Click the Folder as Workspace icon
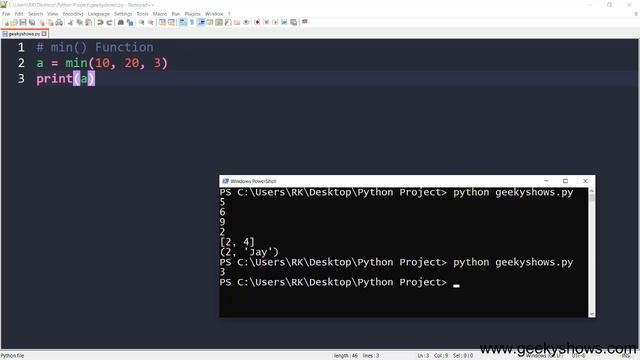640x360 pixels. [x=237, y=22]
